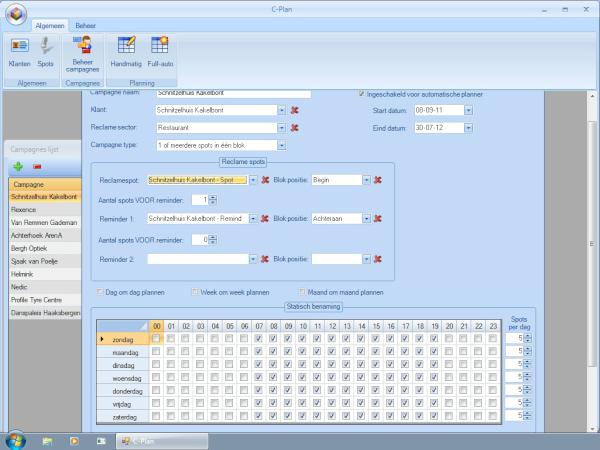This screenshot has width=600, height=450.
Task: Open the Eind datum date picker
Action: click(x=468, y=128)
